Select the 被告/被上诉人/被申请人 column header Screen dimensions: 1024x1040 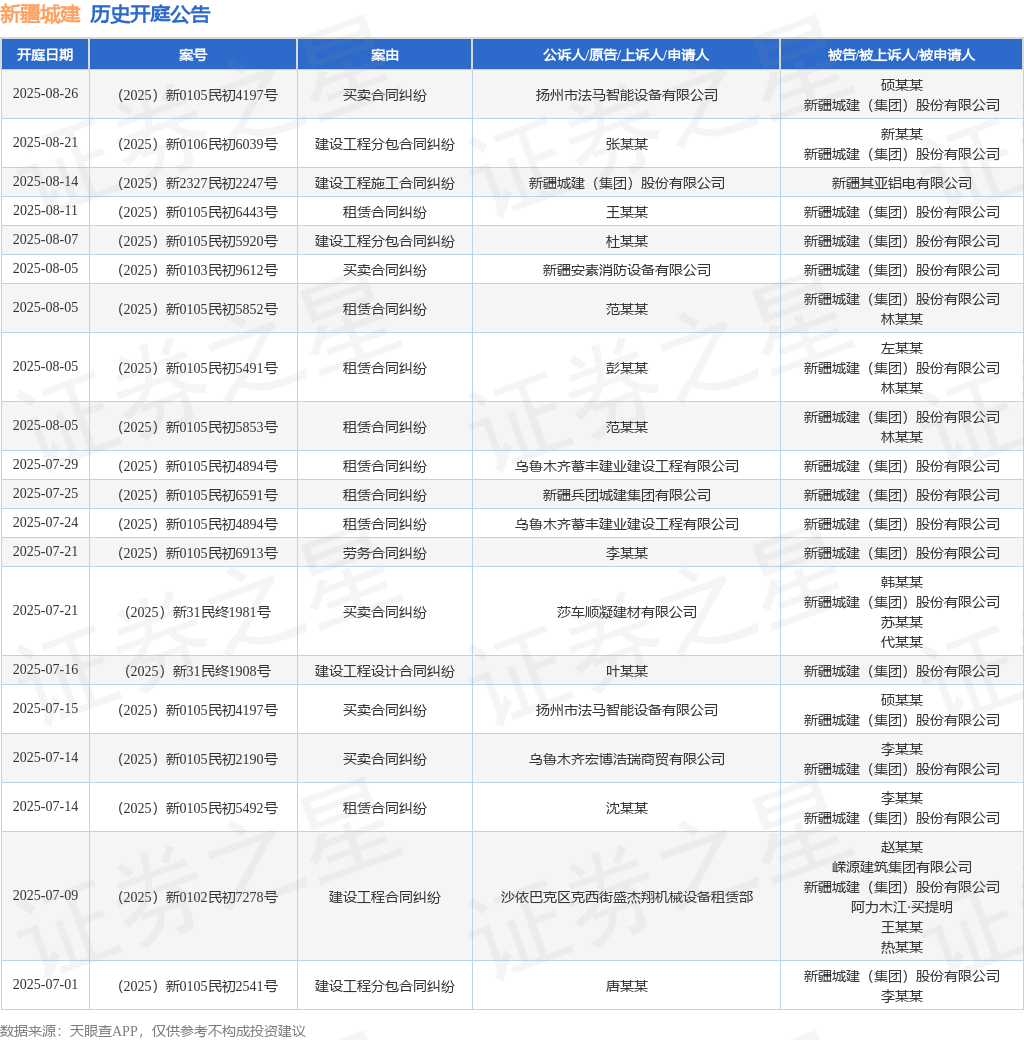(x=901, y=54)
